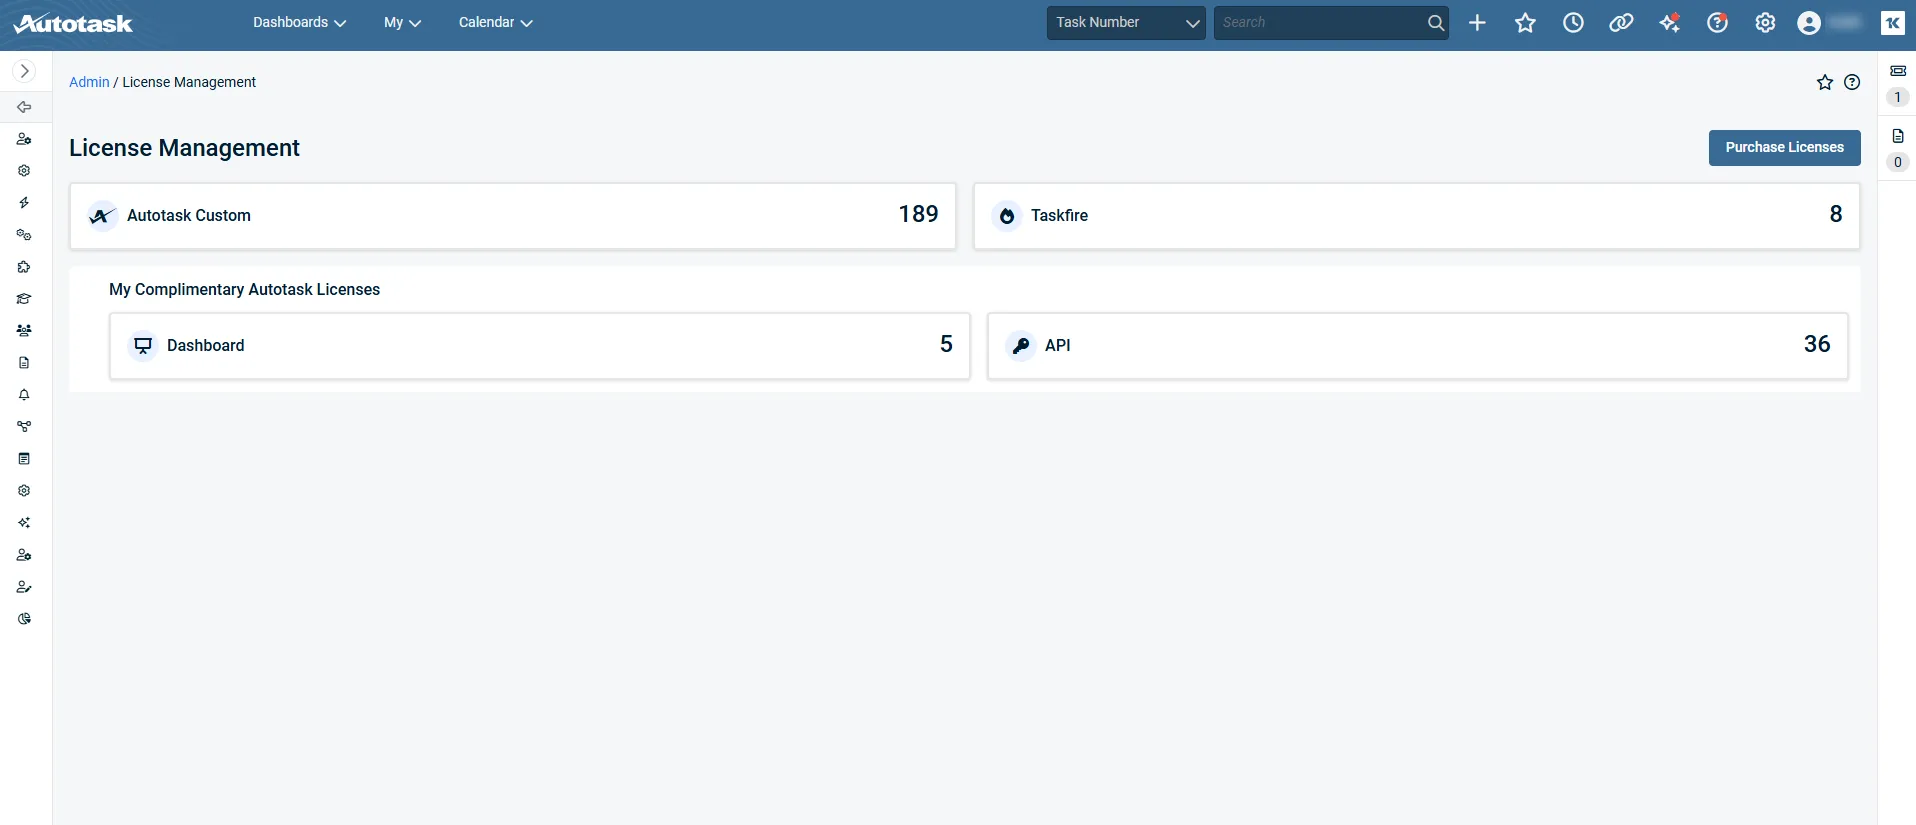The image size is (1916, 825).
Task: Click the graduation cap sidebar icon
Action: pos(24,299)
